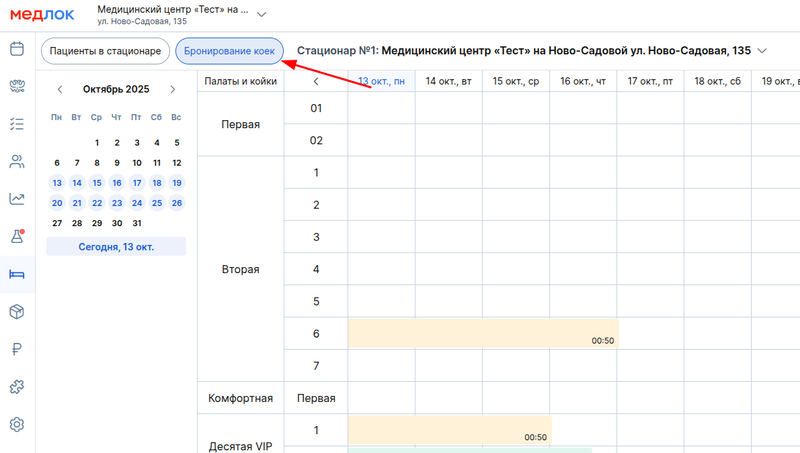Switch to the Пациенты в стационаре tab

coord(105,50)
